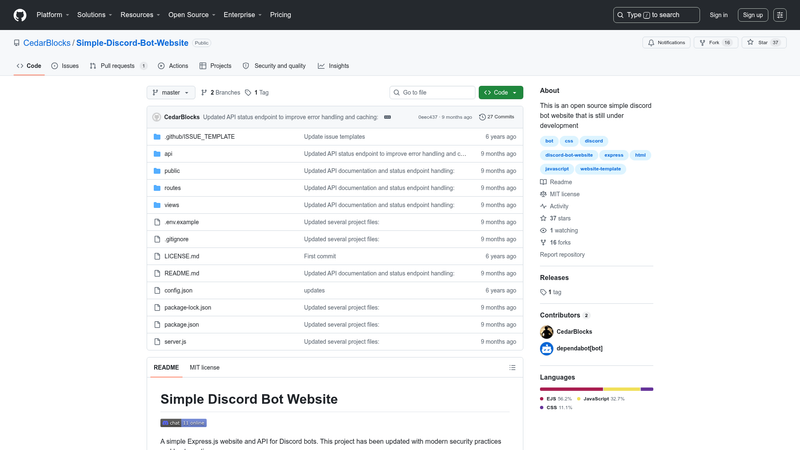Open the master branch selector
800x450 pixels.
click(x=171, y=92)
